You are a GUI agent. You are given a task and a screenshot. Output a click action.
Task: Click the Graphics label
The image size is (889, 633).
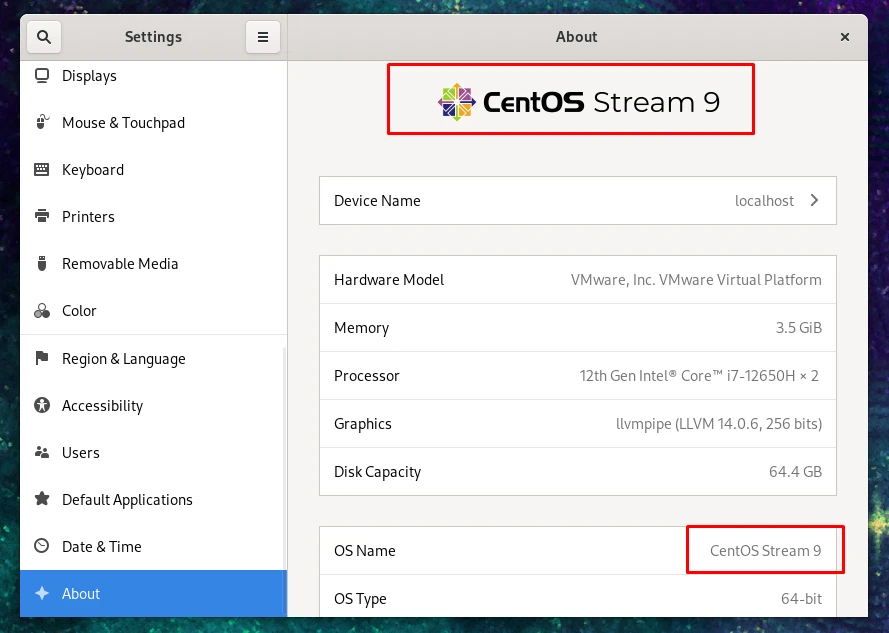click(363, 424)
